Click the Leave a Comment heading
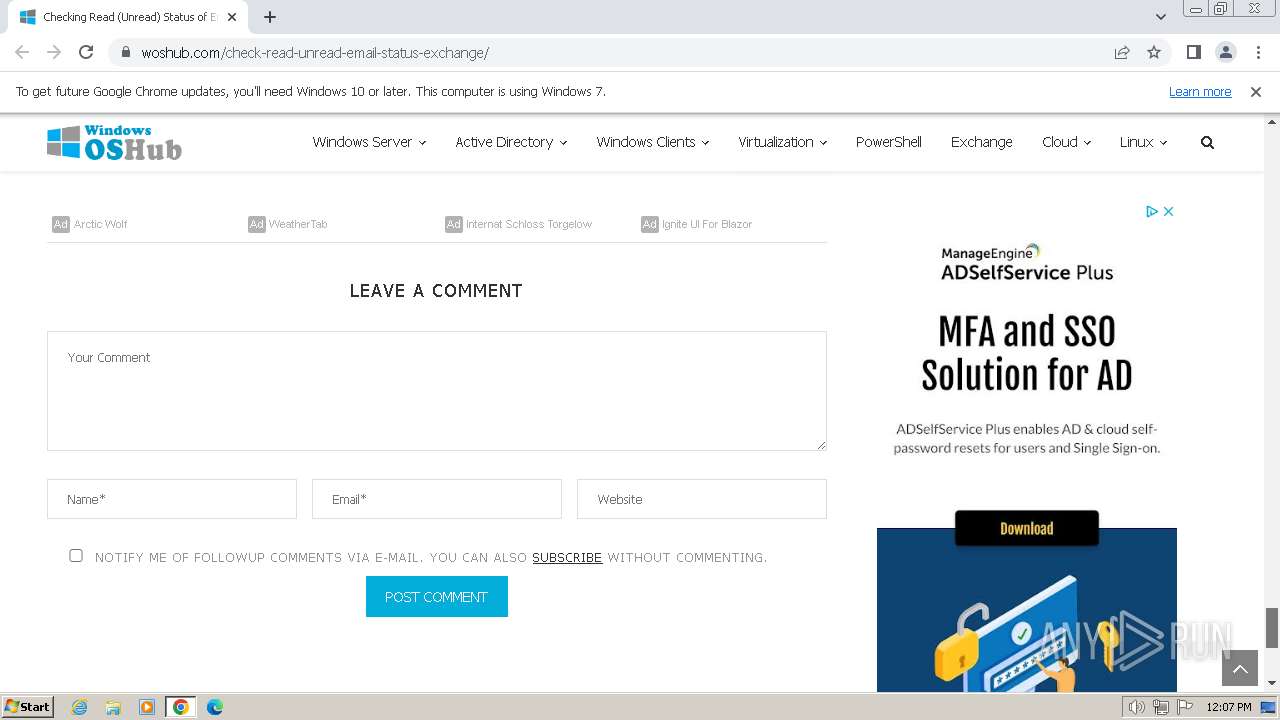Viewport: 1280px width, 720px height. tap(436, 291)
